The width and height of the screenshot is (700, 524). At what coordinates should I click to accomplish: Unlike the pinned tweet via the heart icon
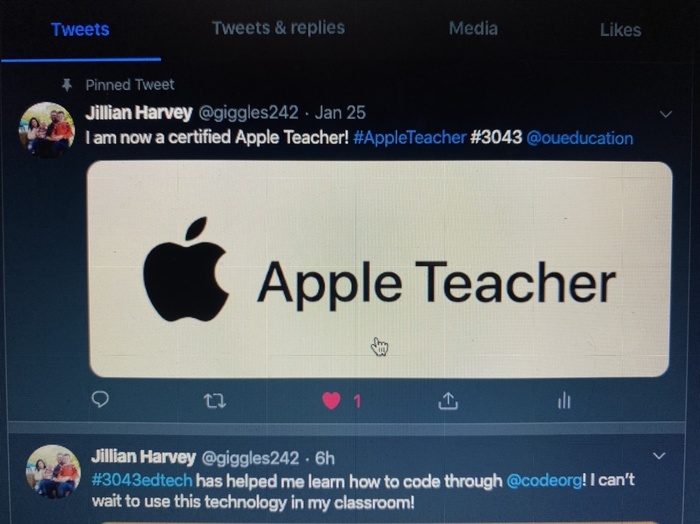click(331, 401)
